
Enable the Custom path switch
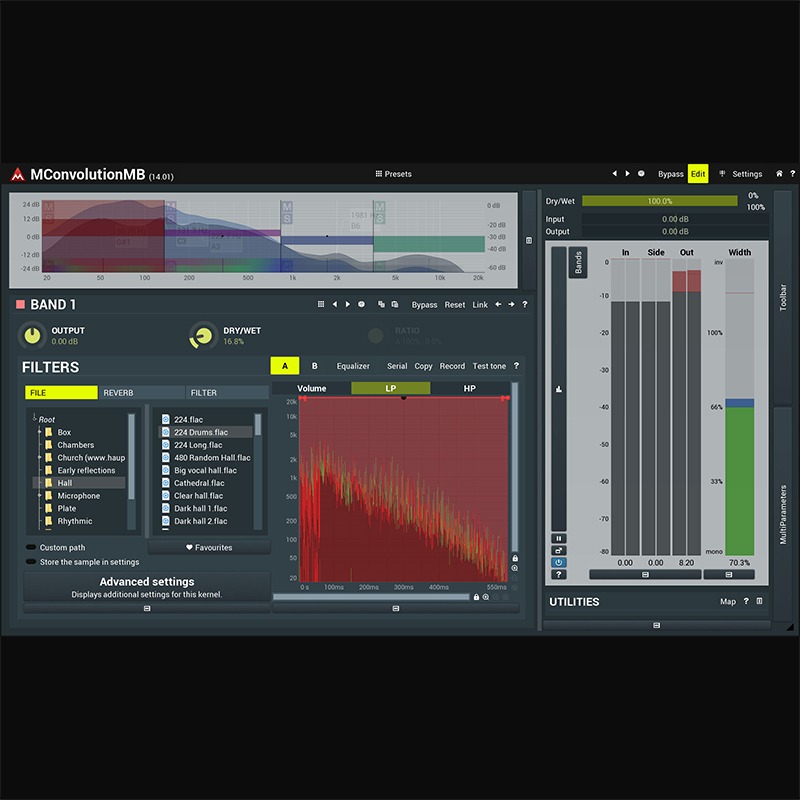(x=31, y=547)
